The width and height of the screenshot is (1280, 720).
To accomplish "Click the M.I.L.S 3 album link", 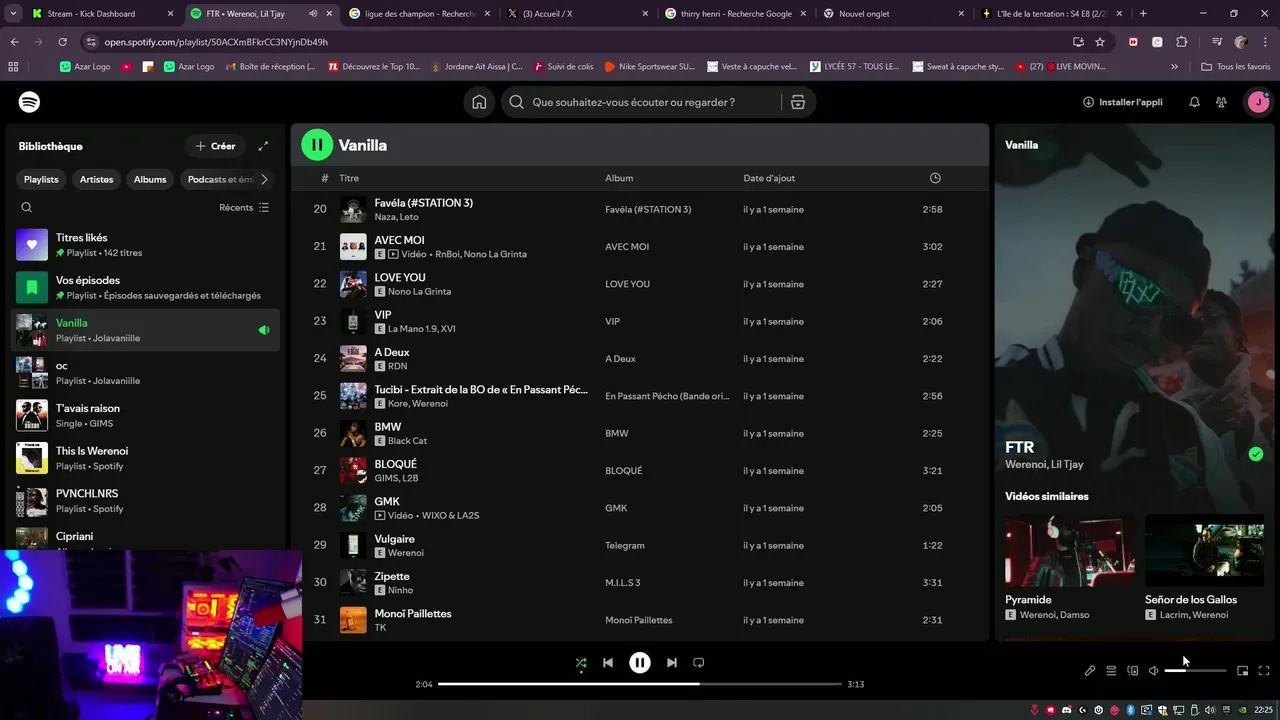I will pyautogui.click(x=622, y=583).
